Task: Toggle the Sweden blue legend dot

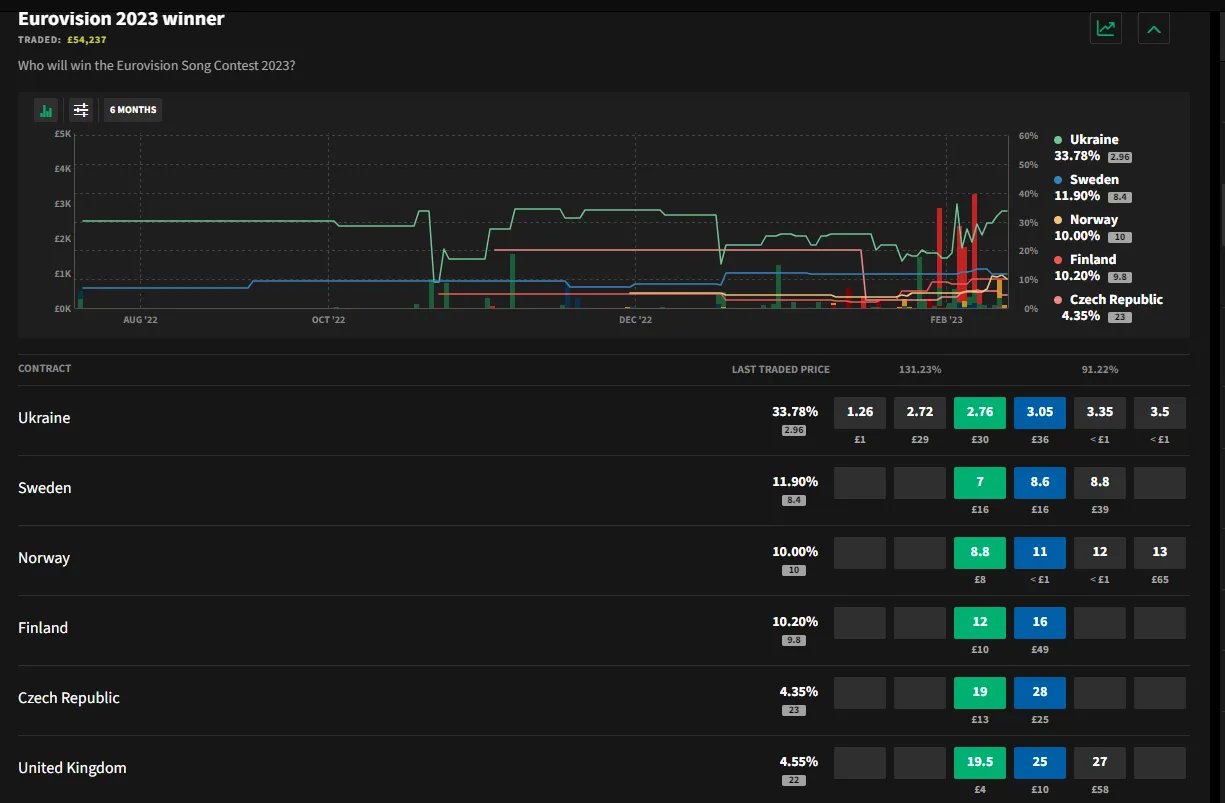Action: [1059, 180]
